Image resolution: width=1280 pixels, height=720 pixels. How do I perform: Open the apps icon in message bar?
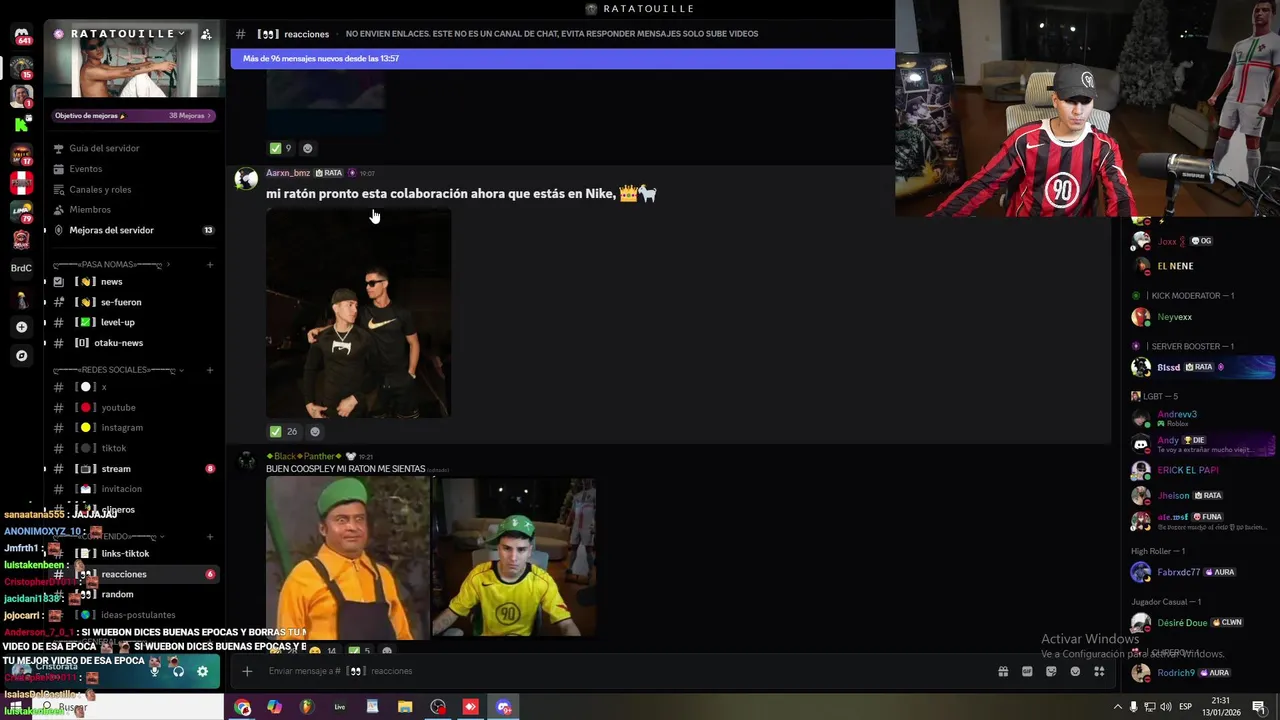coord(1099,671)
